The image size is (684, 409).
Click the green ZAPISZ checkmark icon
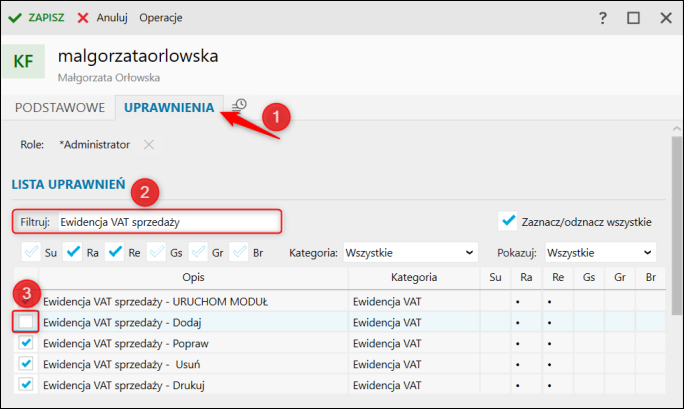(15, 18)
